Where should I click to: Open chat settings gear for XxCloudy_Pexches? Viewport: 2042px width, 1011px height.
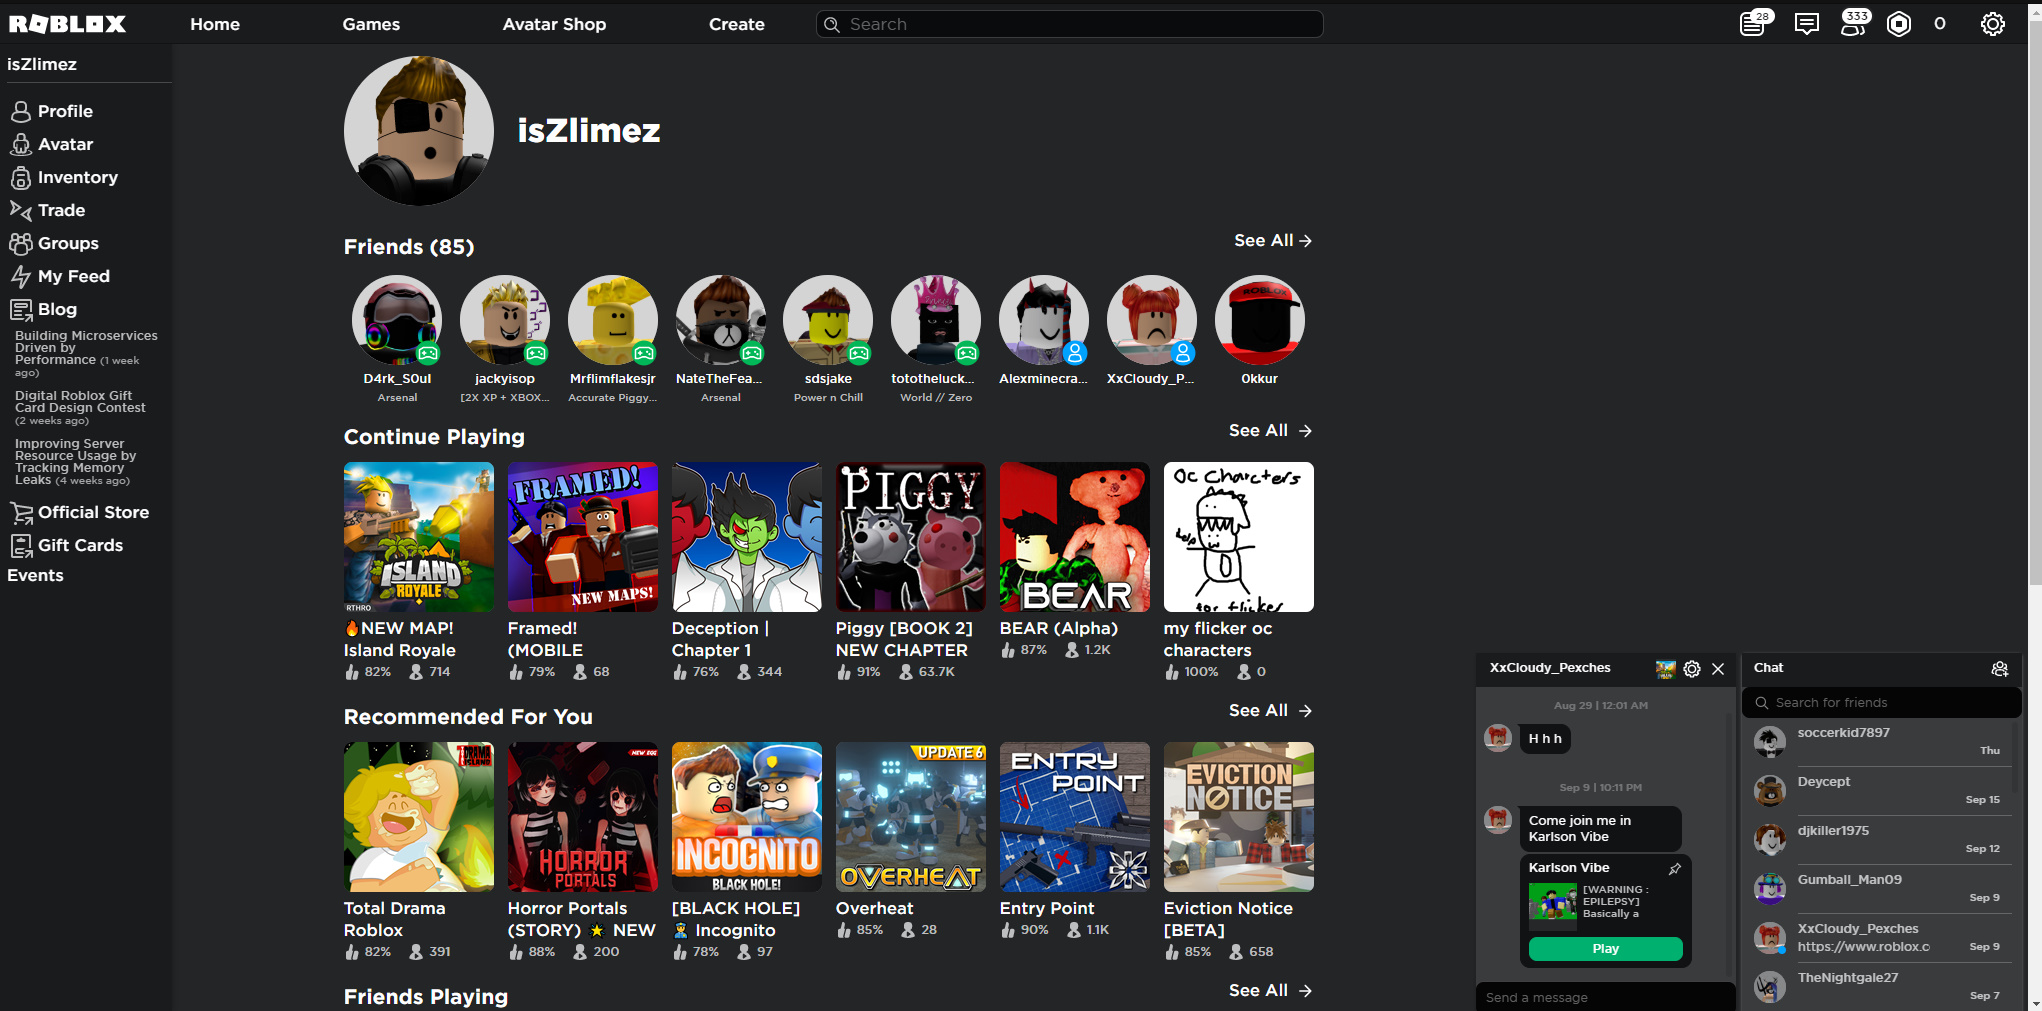[x=1692, y=669]
